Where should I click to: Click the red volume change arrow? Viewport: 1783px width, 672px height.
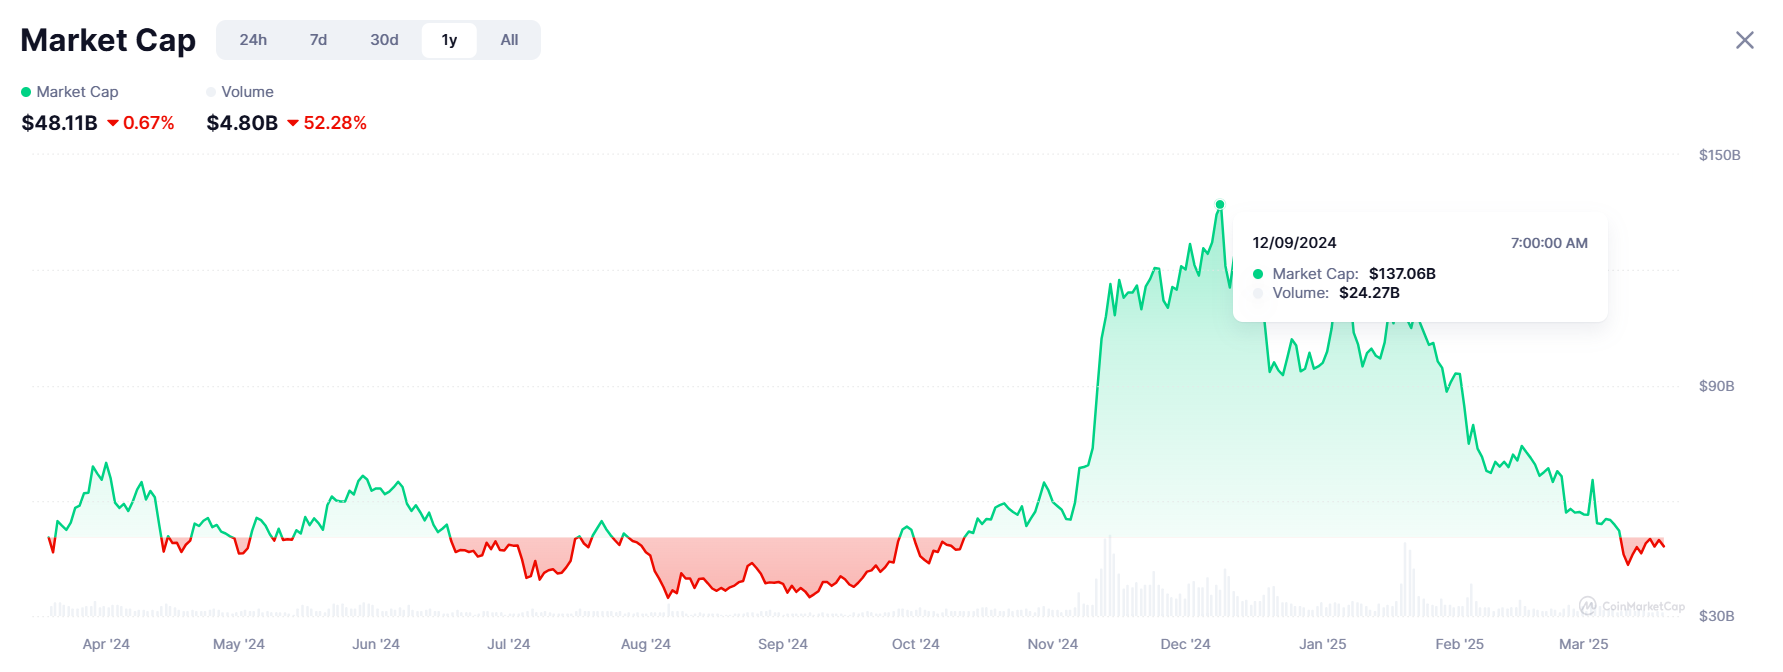(293, 123)
